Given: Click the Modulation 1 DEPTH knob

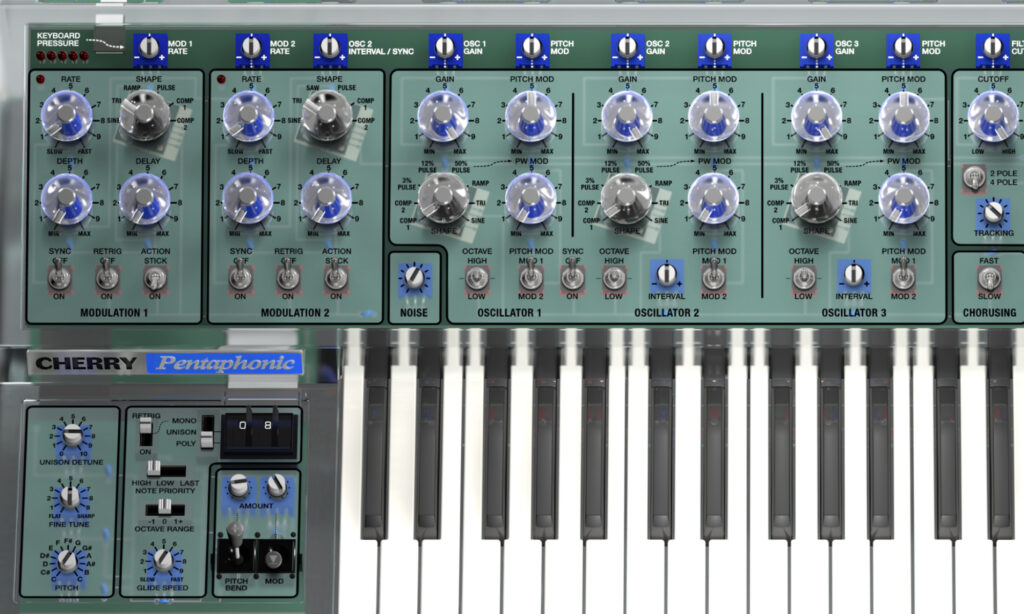Looking at the screenshot, I should click(67, 198).
